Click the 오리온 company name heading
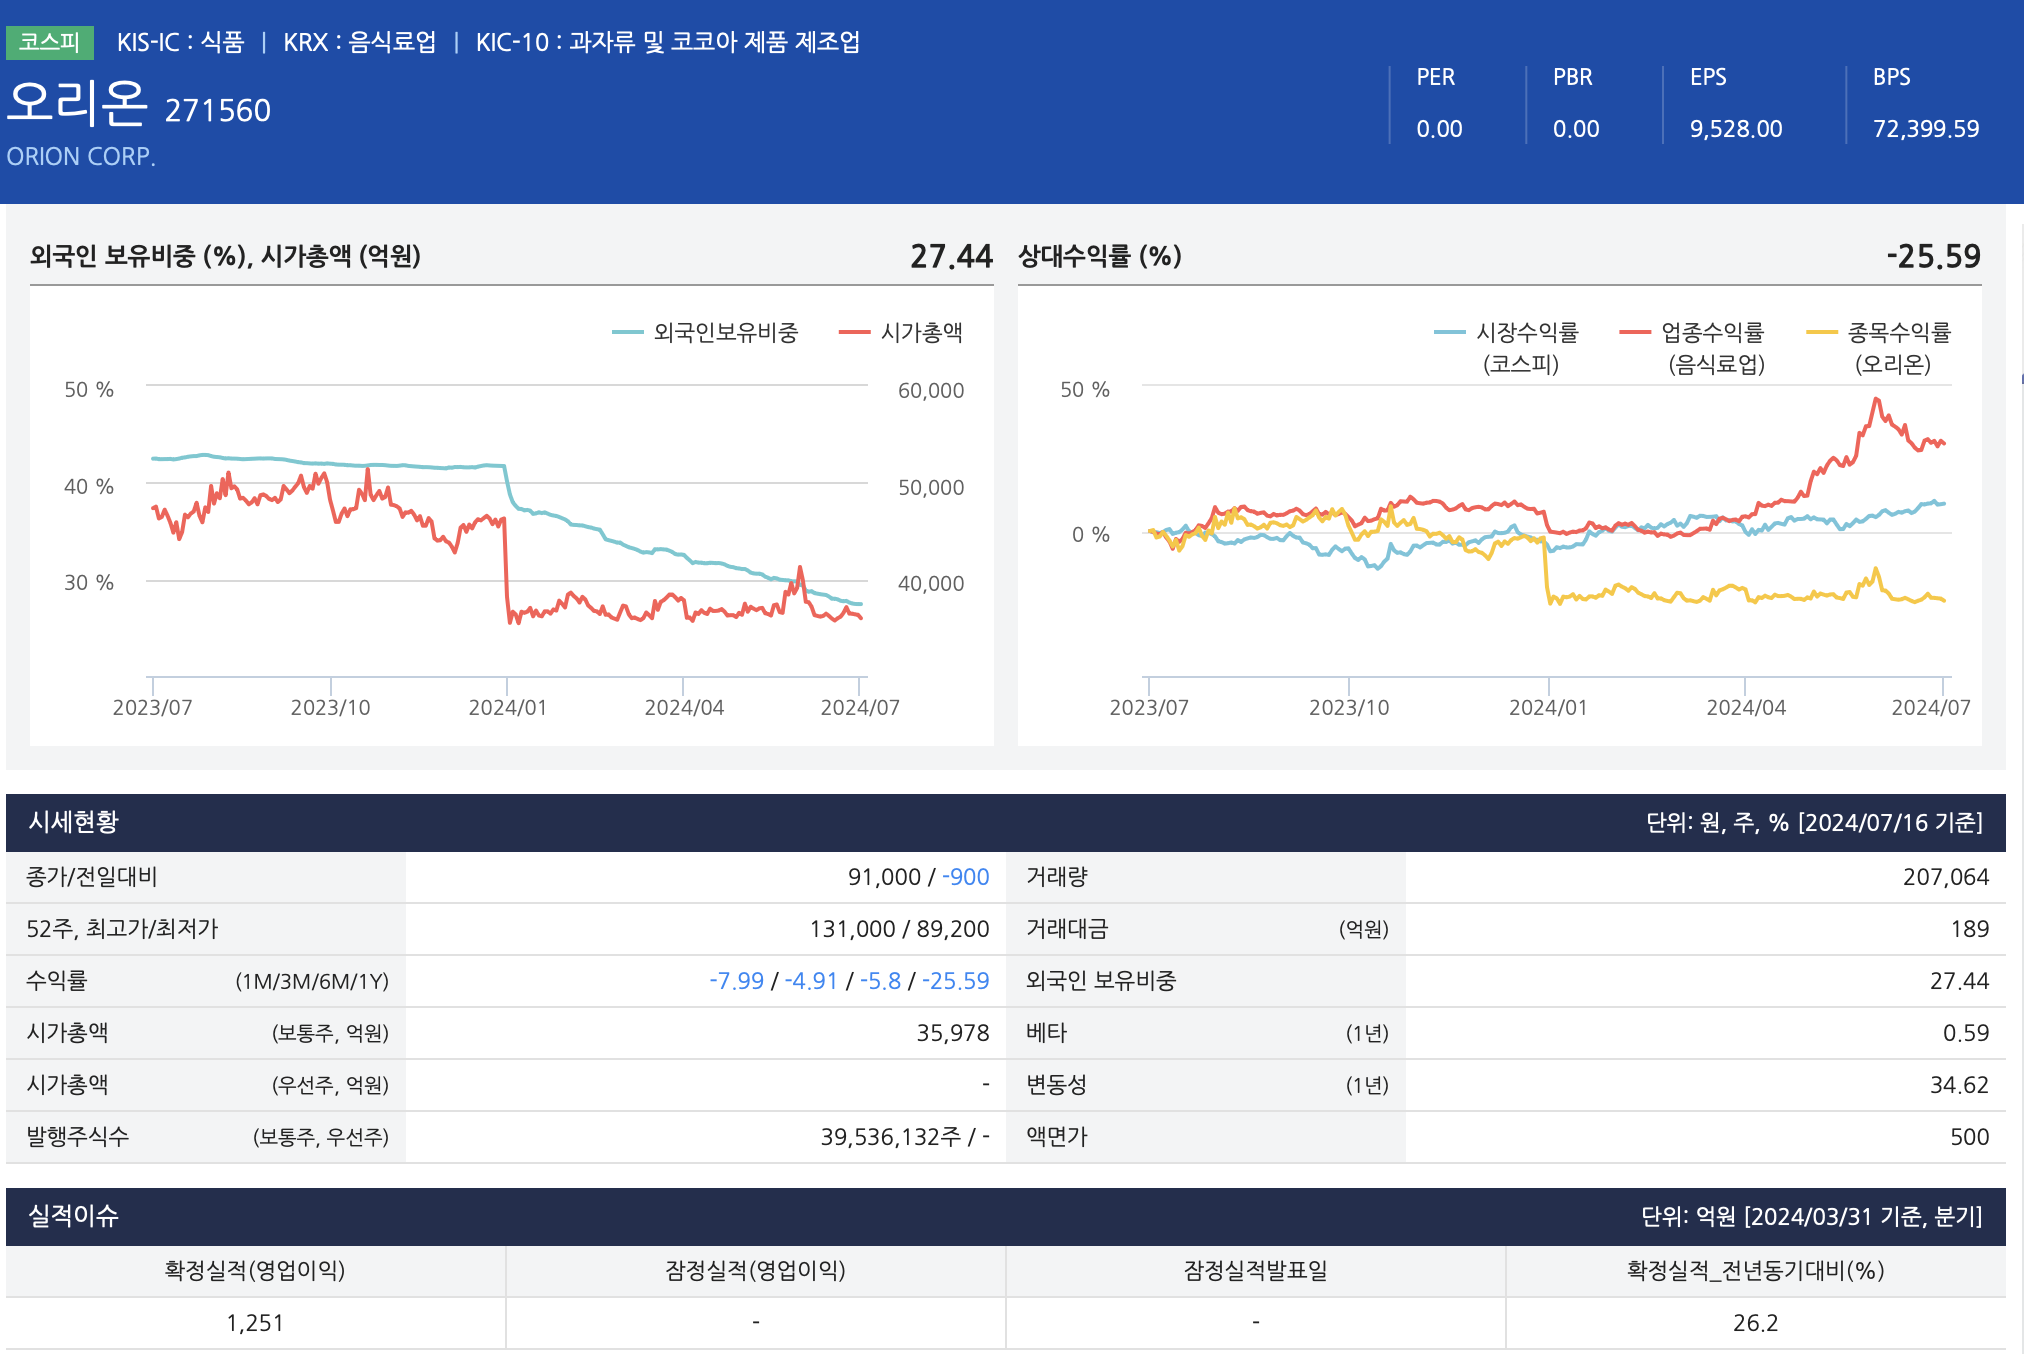 (78, 104)
